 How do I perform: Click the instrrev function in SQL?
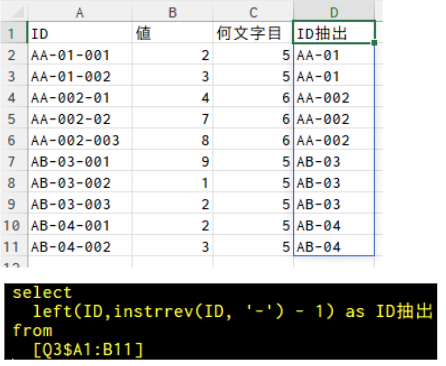click(x=154, y=311)
